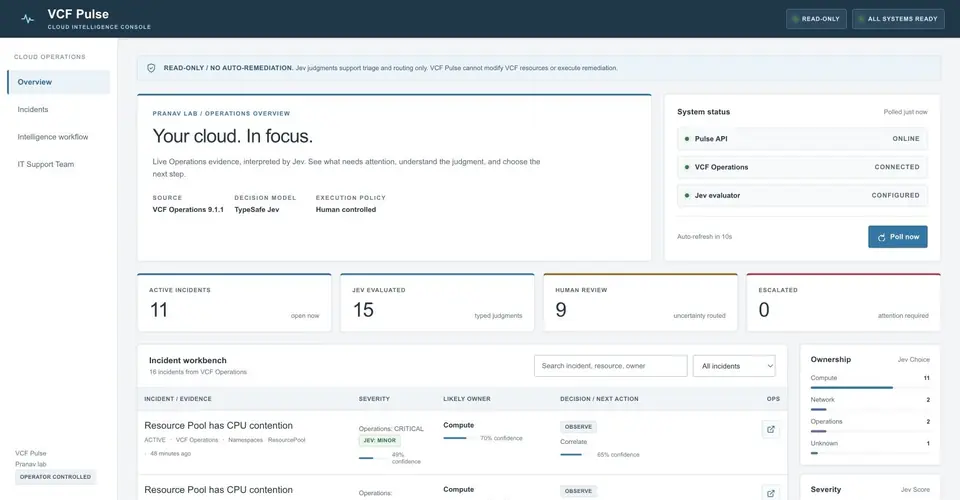
Task: Click the Compute ownership progress bar
Action: [x=870, y=387]
